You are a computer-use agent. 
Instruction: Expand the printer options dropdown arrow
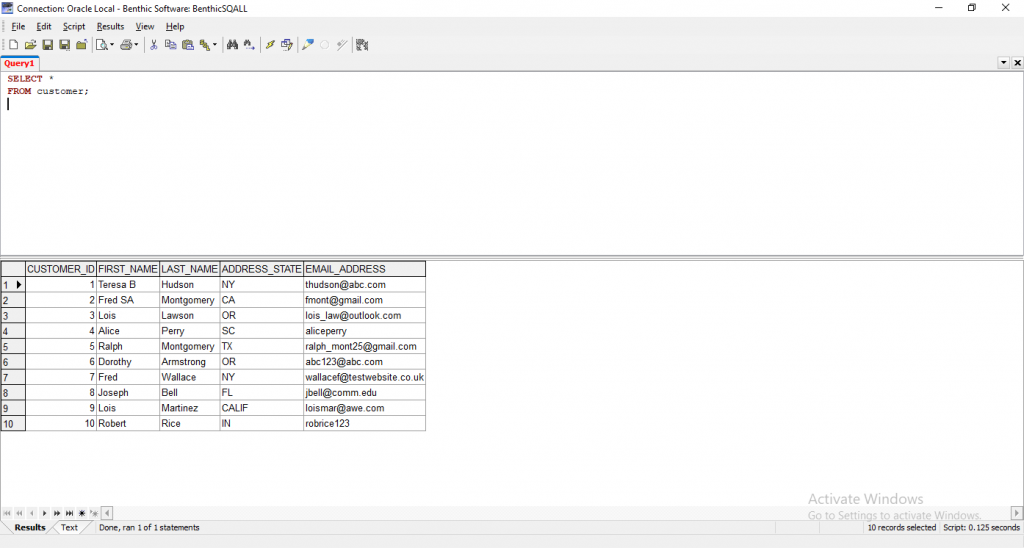(x=138, y=45)
